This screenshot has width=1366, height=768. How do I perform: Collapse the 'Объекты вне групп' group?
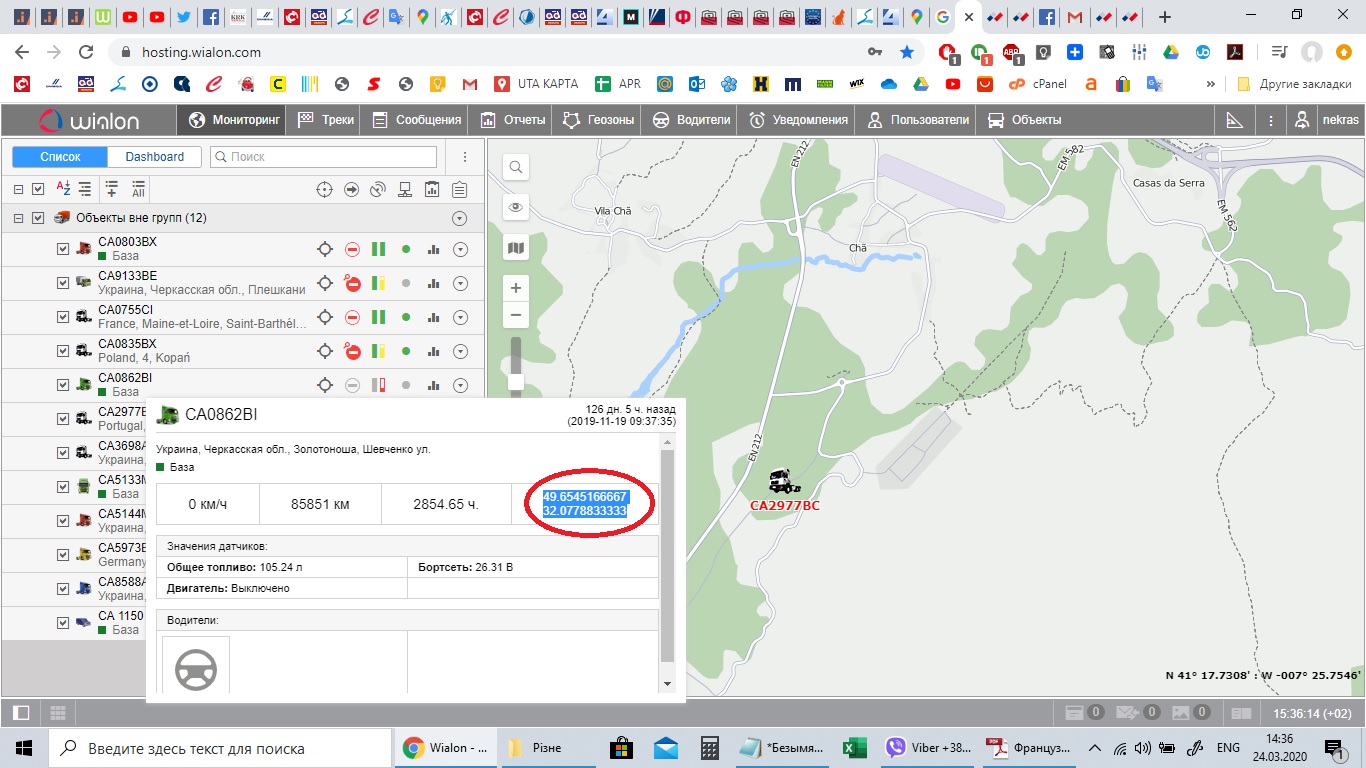18,218
